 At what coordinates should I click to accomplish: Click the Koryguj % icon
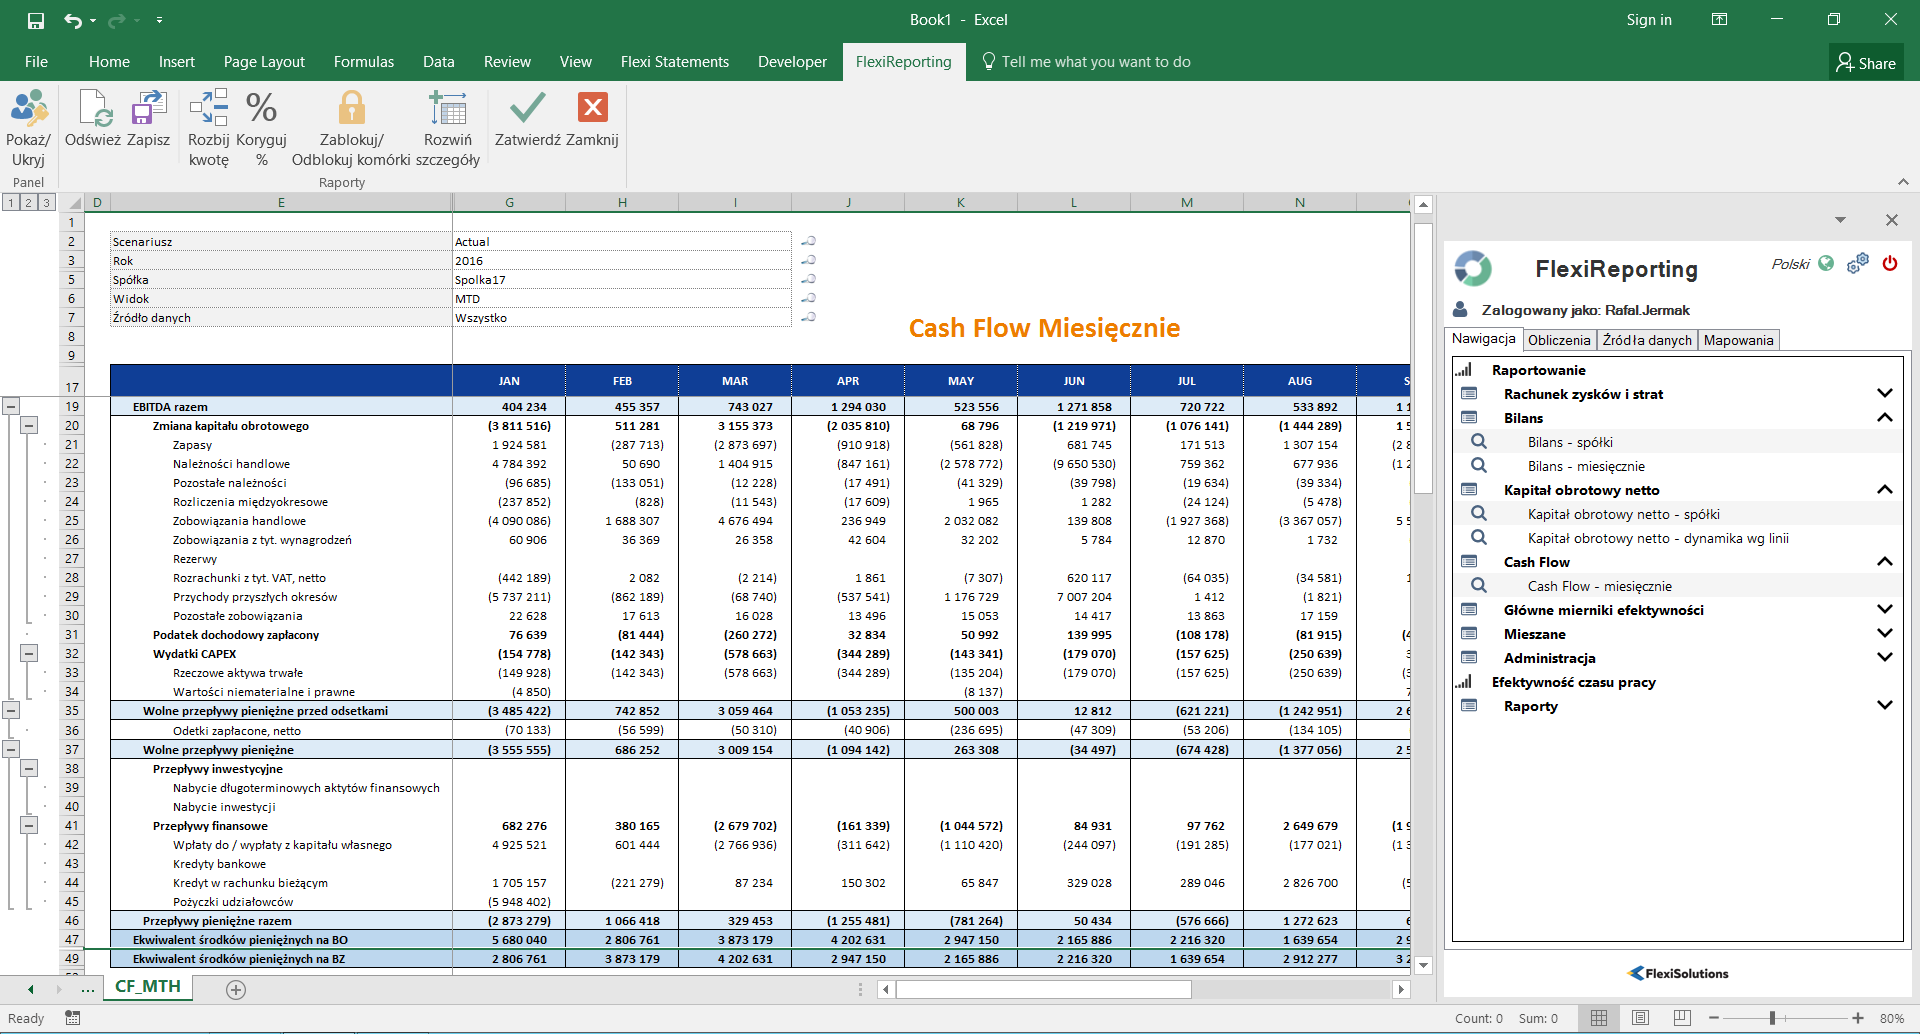click(261, 110)
